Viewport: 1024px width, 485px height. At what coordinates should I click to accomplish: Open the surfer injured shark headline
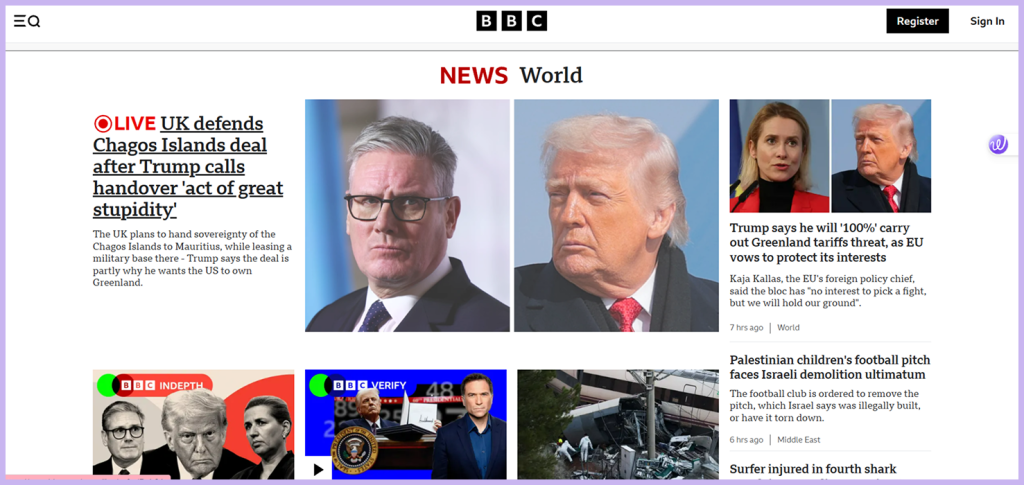click(x=812, y=469)
